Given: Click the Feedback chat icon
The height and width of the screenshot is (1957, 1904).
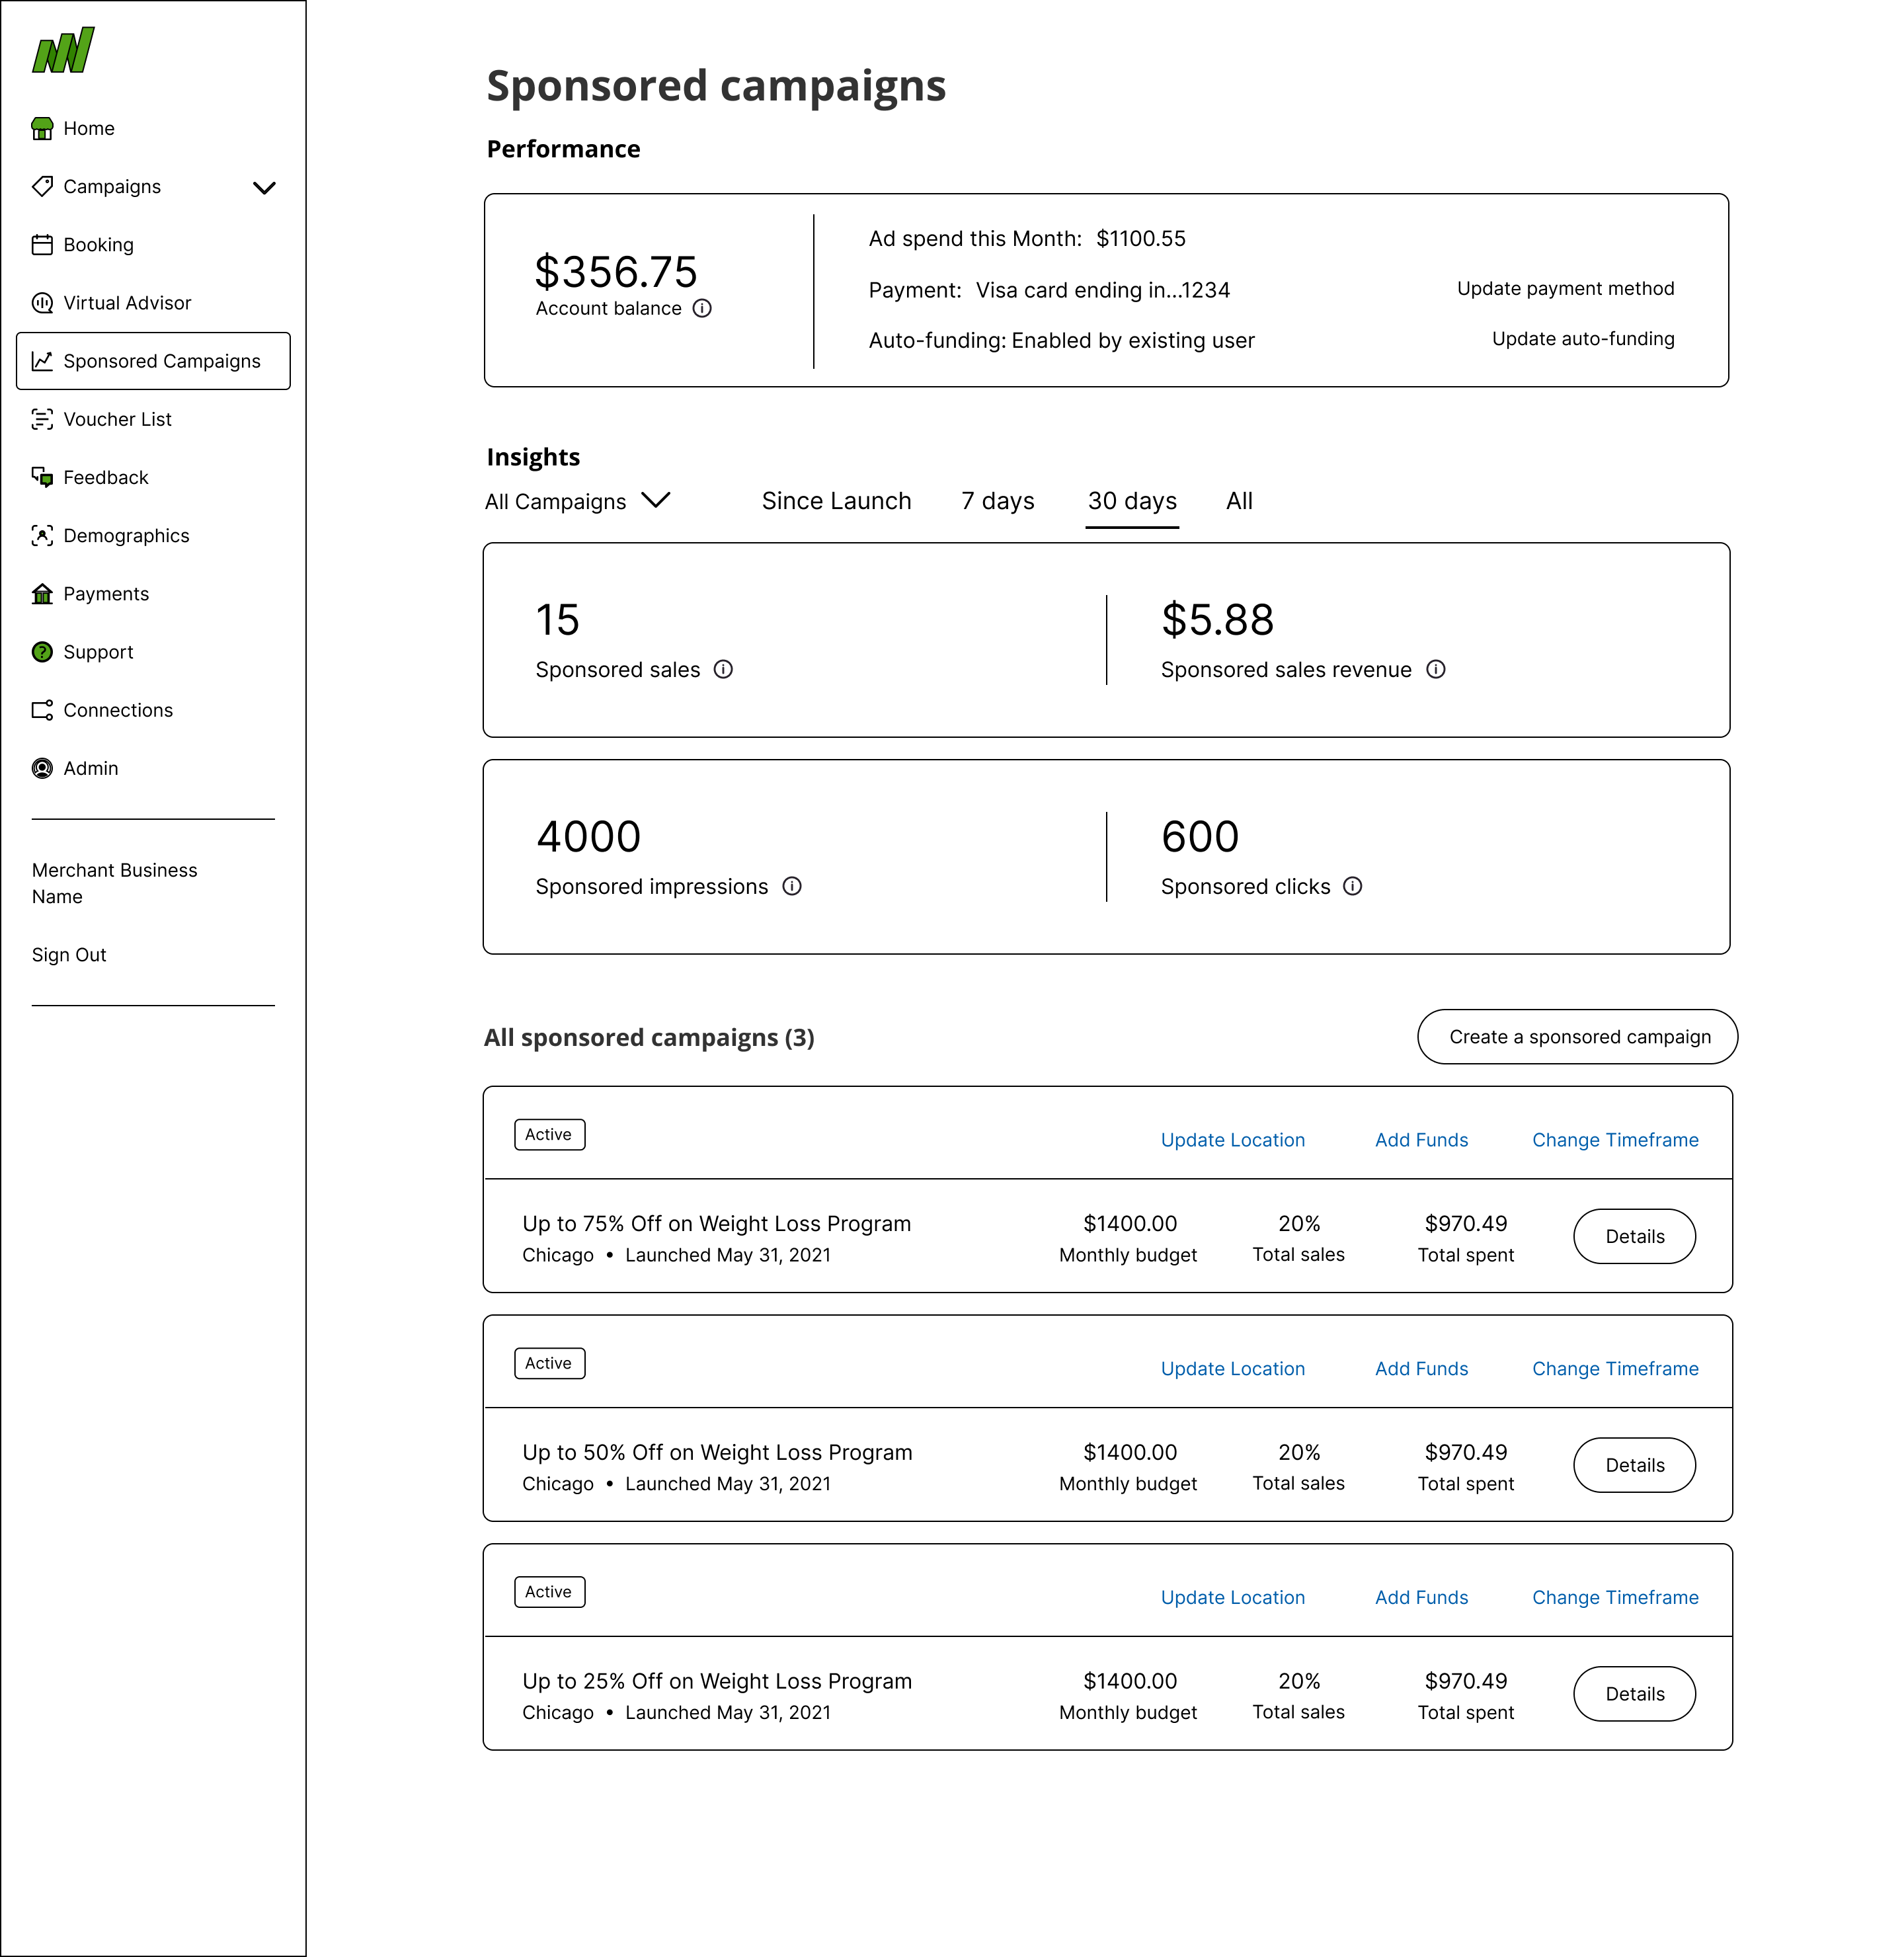Looking at the screenshot, I should (x=42, y=477).
